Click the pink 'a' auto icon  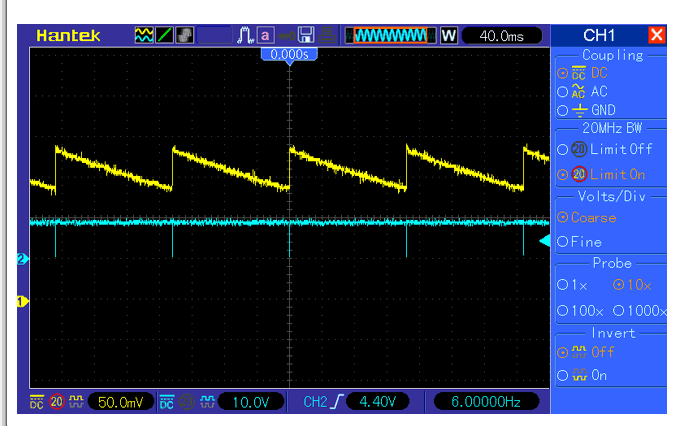pyautogui.click(x=265, y=35)
